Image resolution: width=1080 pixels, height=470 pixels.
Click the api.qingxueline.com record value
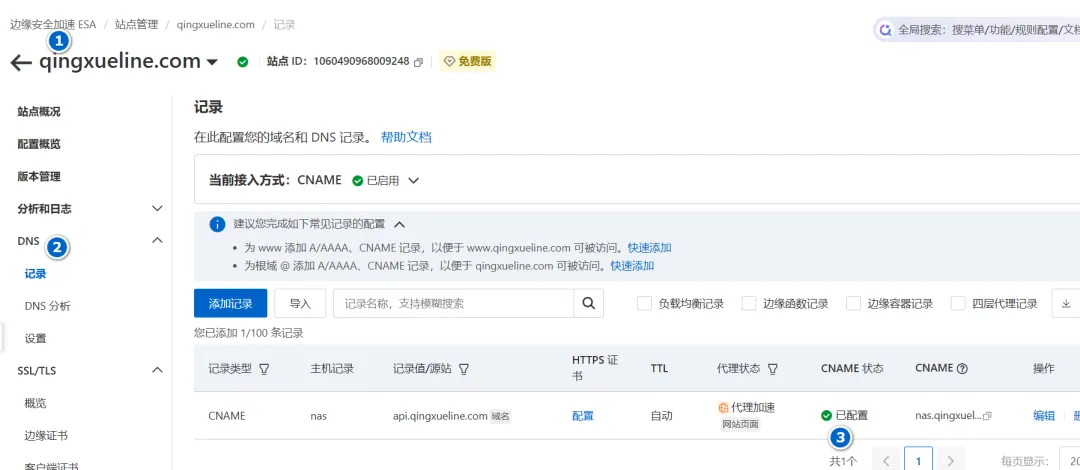tap(439, 416)
